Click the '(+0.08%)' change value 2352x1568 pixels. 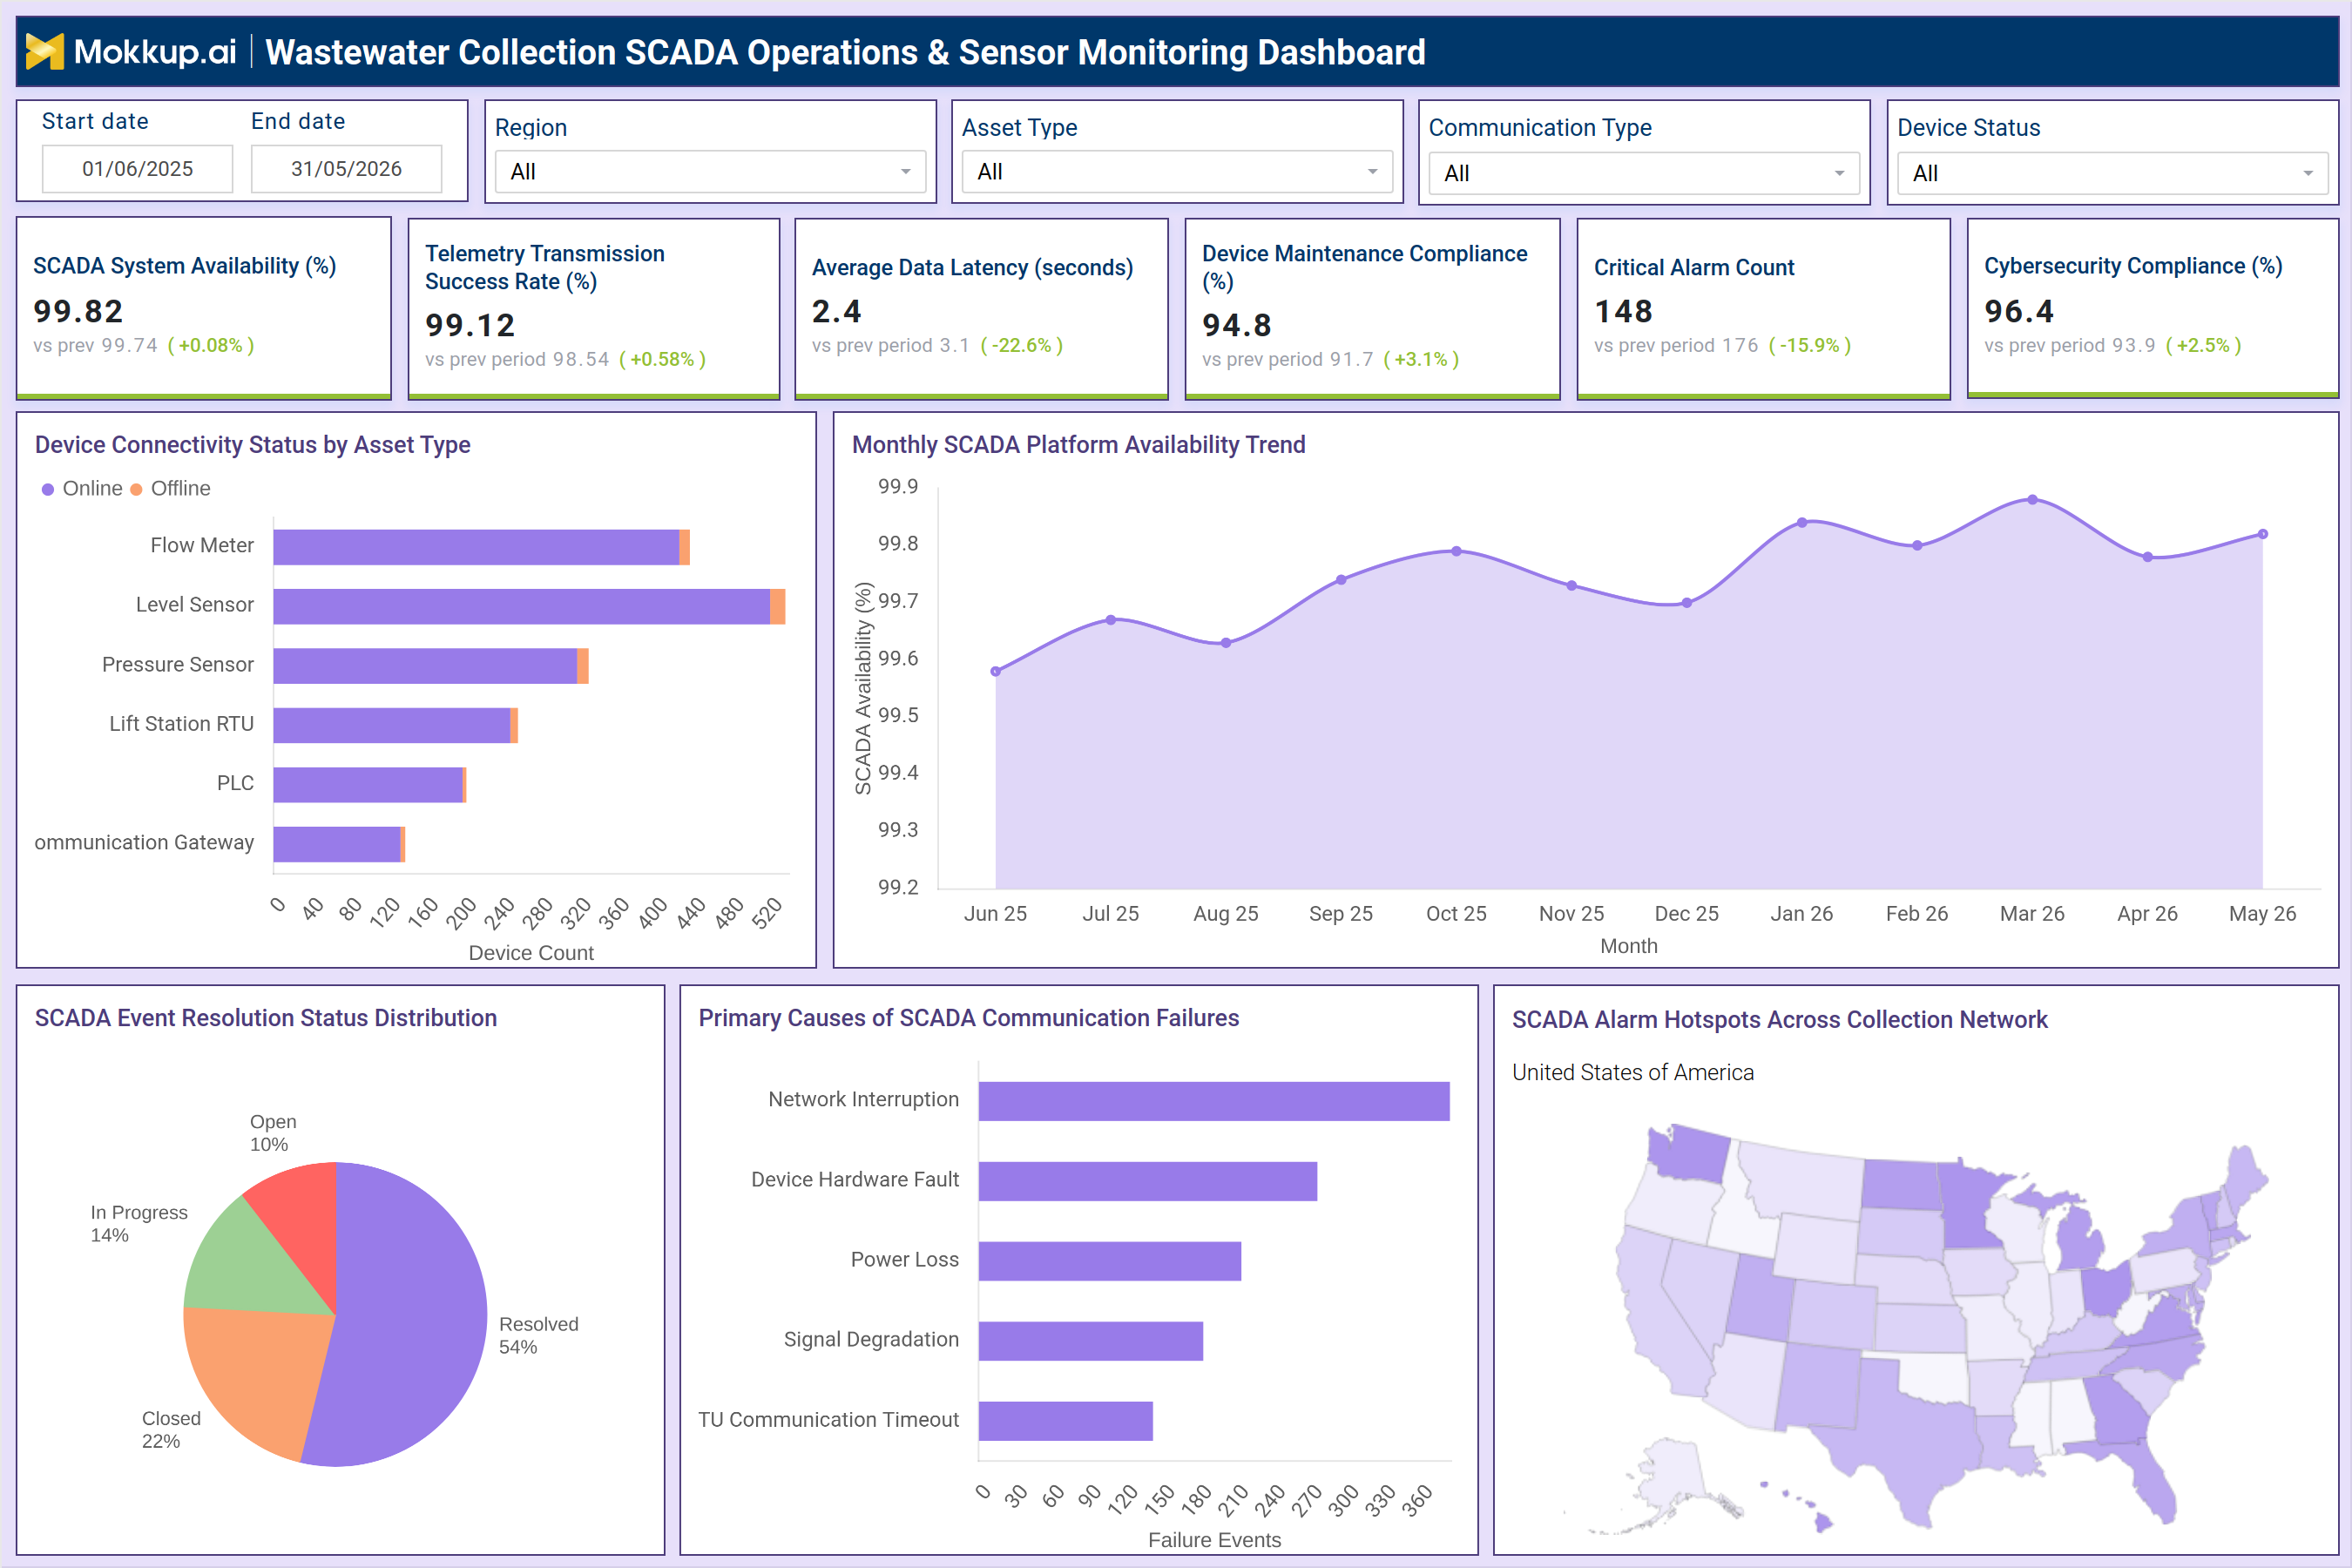click(x=210, y=345)
